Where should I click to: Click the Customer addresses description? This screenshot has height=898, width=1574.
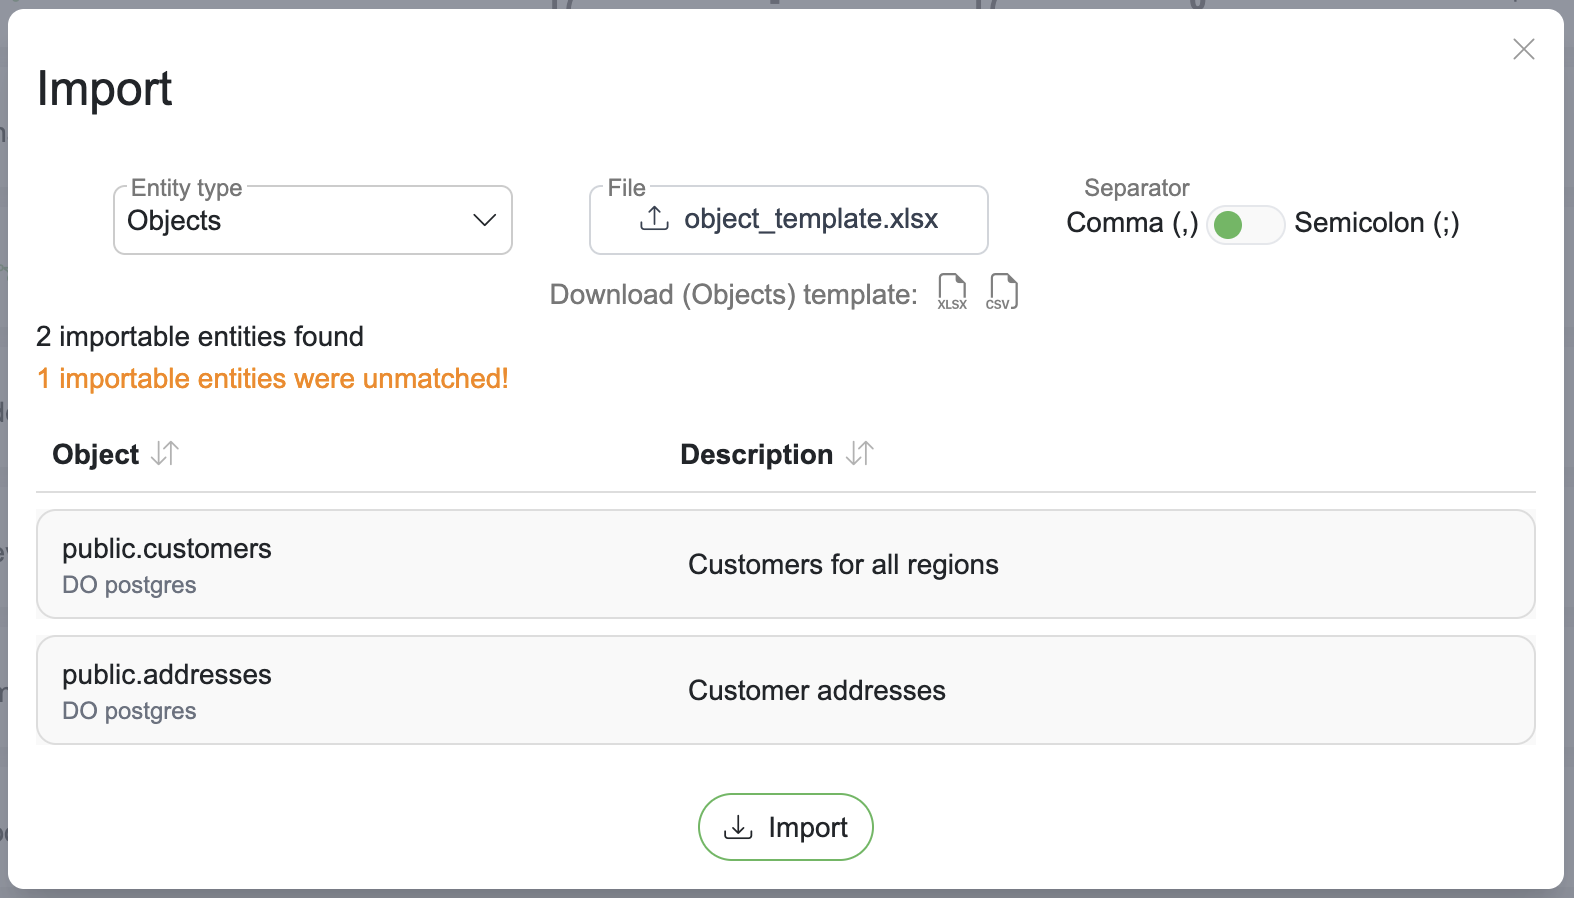(816, 691)
